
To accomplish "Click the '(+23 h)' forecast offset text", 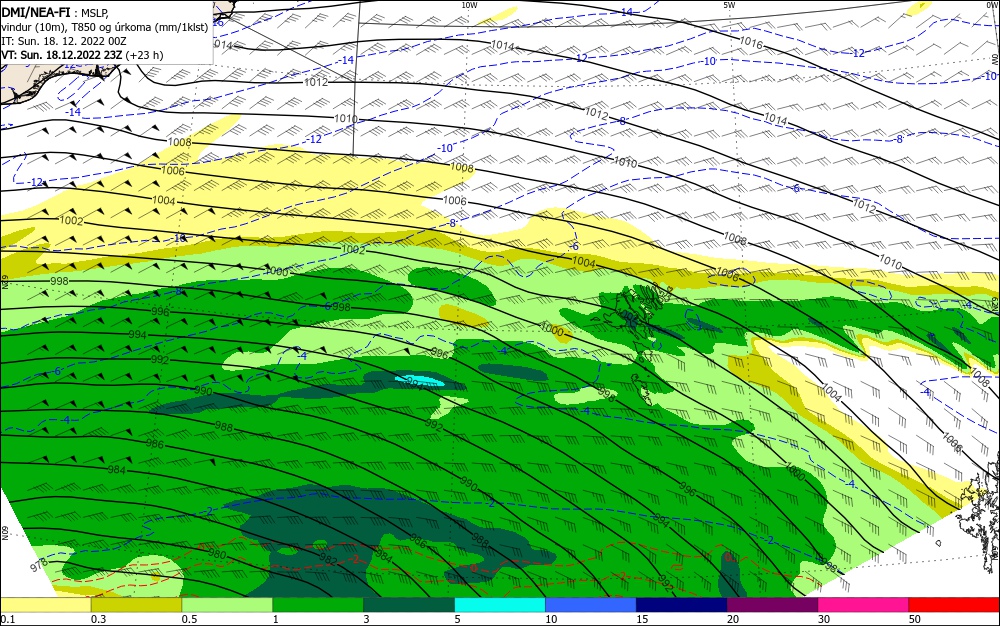I will (x=144, y=55).
